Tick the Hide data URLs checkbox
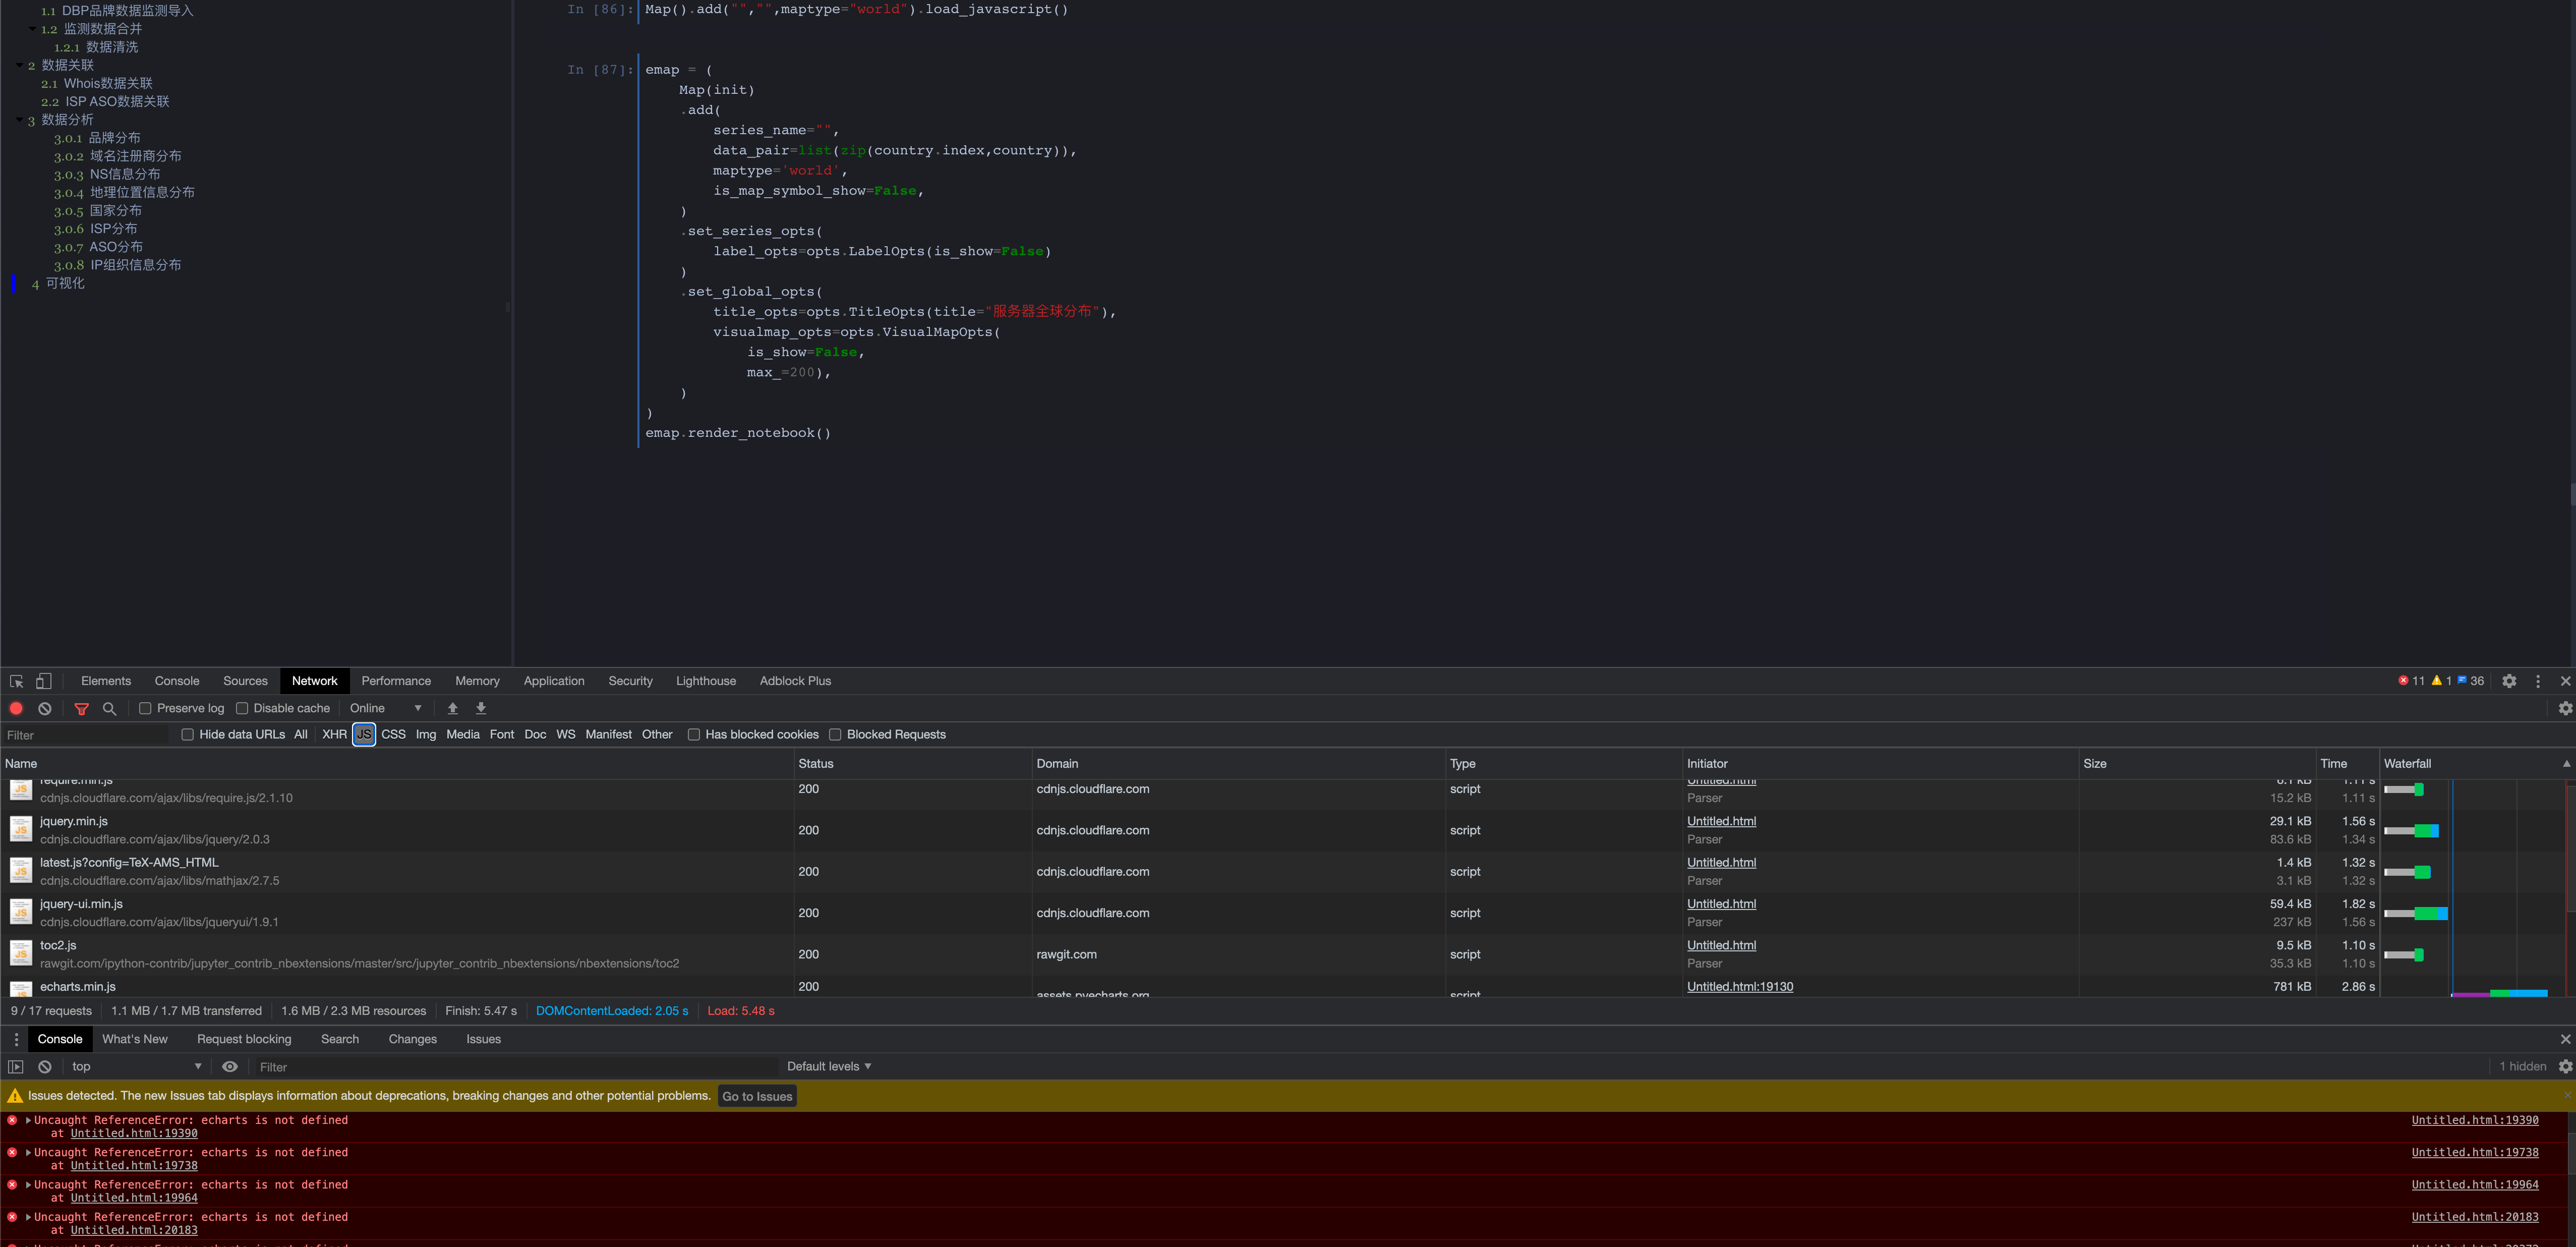Image resolution: width=2576 pixels, height=1247 pixels. point(187,734)
